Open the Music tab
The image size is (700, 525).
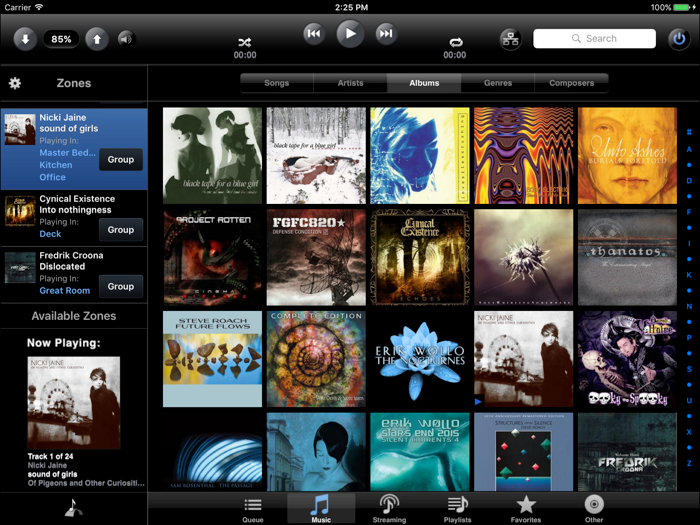pos(321,509)
